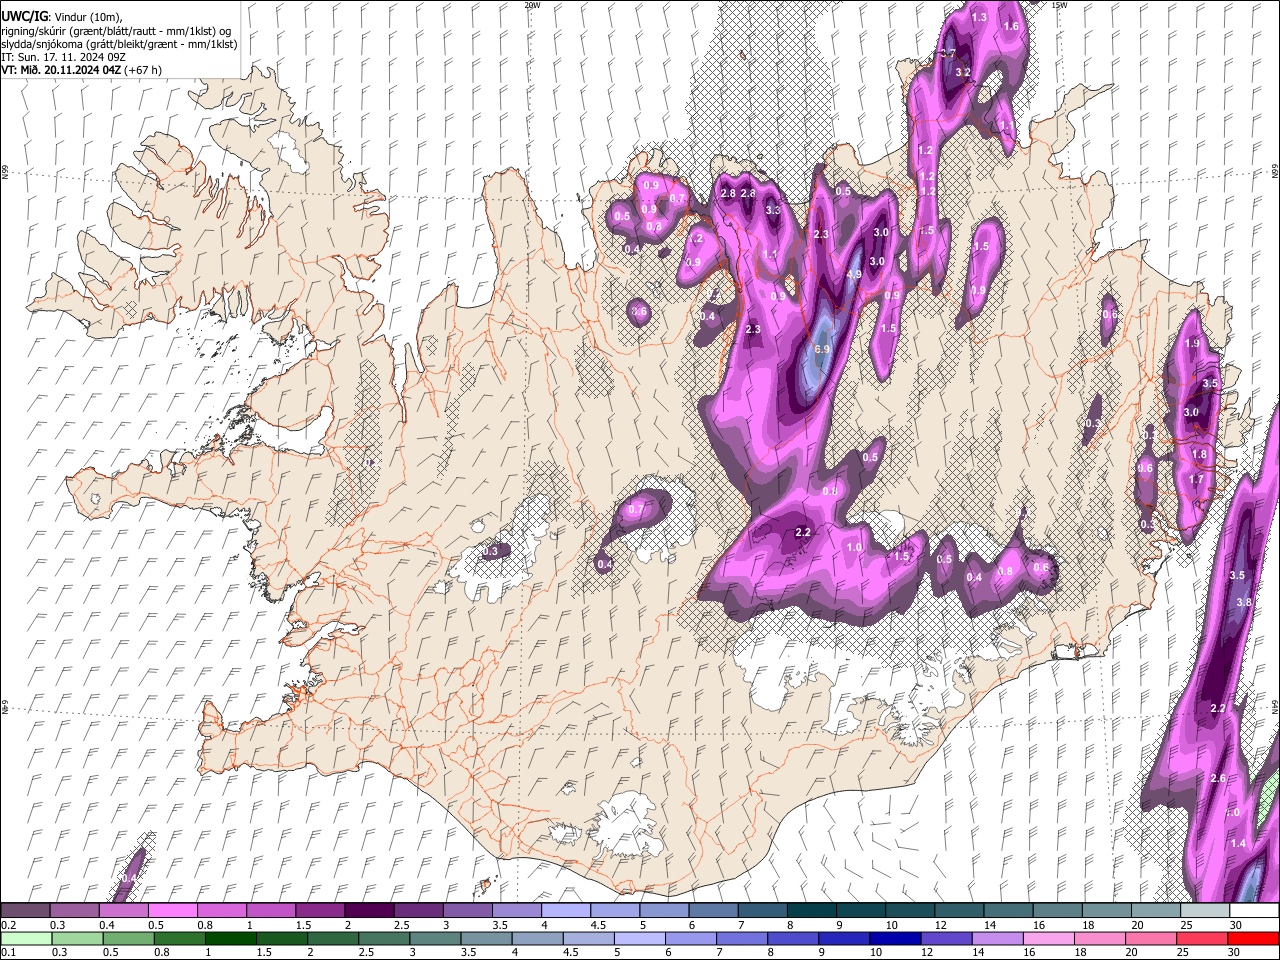Pick the purple-row swatch between 2 and 2.5
Screen dimensions: 1280x960
click(369, 911)
